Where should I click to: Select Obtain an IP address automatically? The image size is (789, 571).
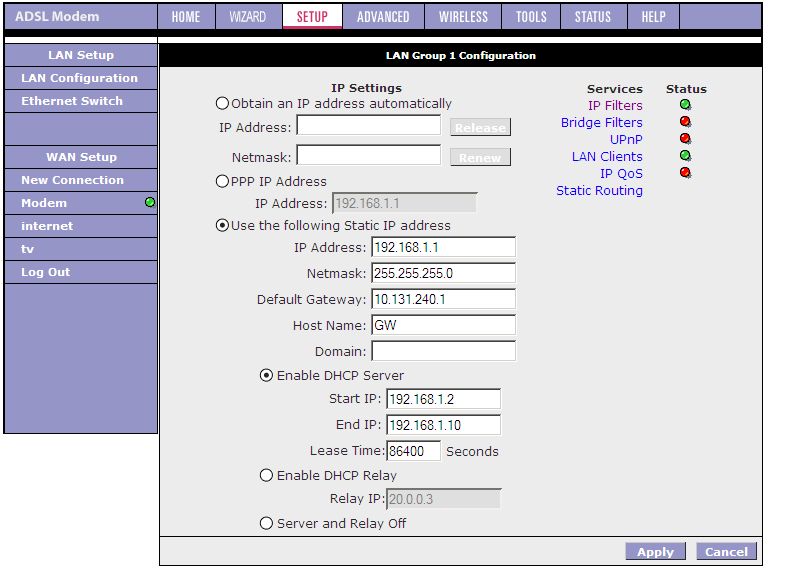point(222,104)
